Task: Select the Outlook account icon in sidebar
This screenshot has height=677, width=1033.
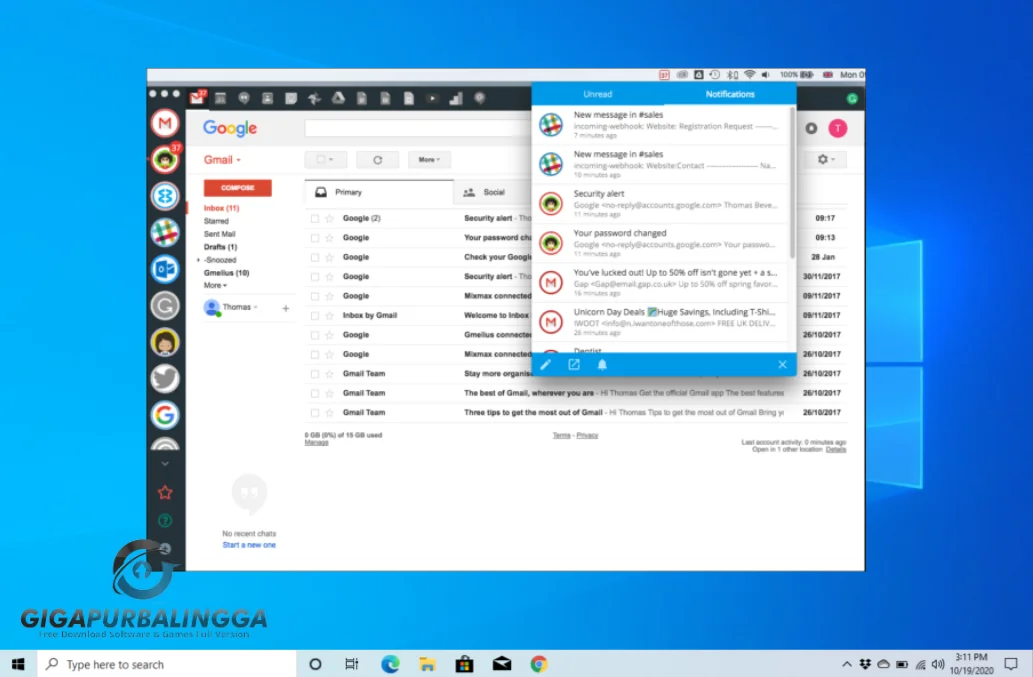Action: click(165, 269)
